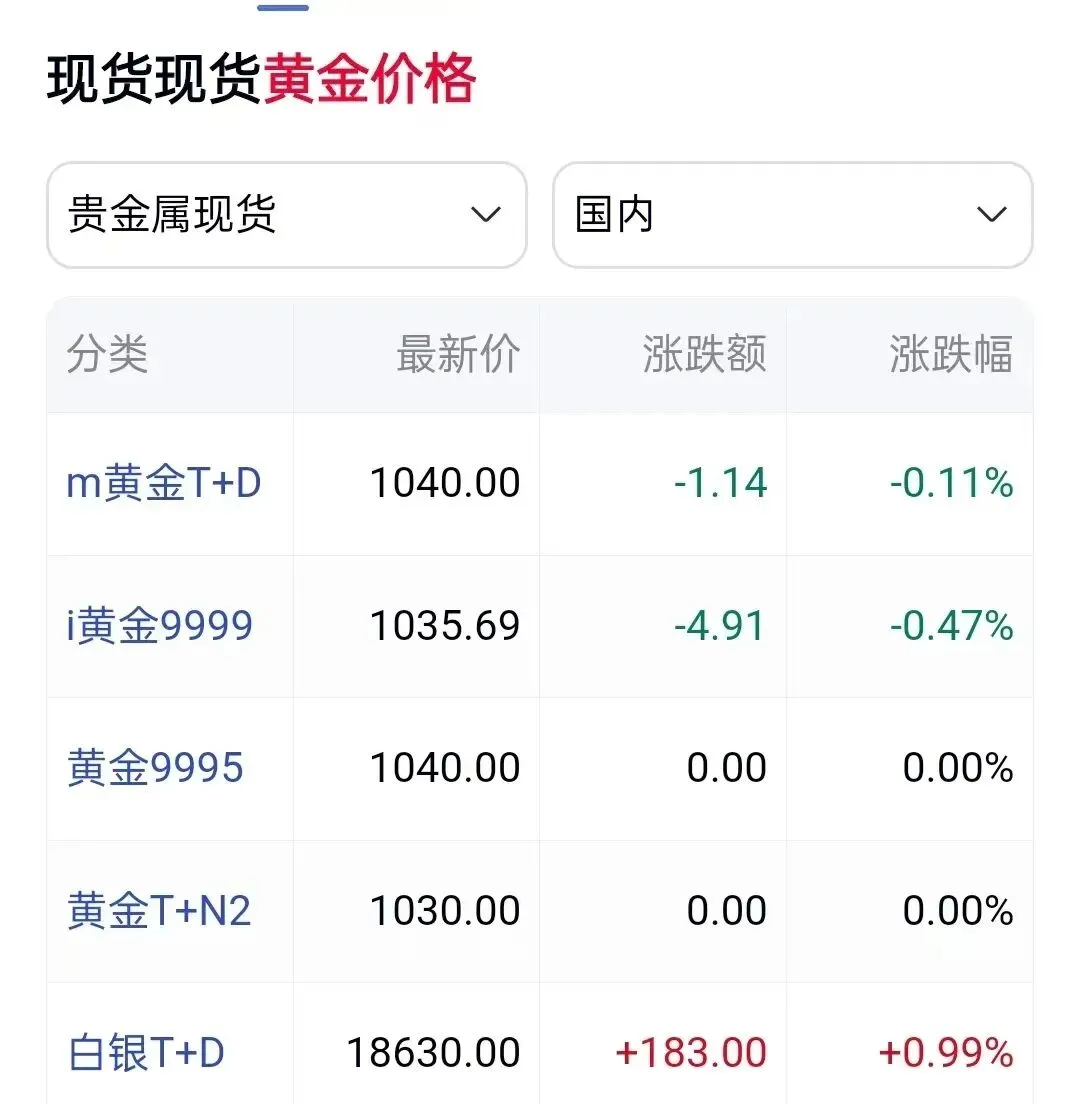
Task: Click the 现货黄金价格 page heading
Action: click(x=262, y=79)
